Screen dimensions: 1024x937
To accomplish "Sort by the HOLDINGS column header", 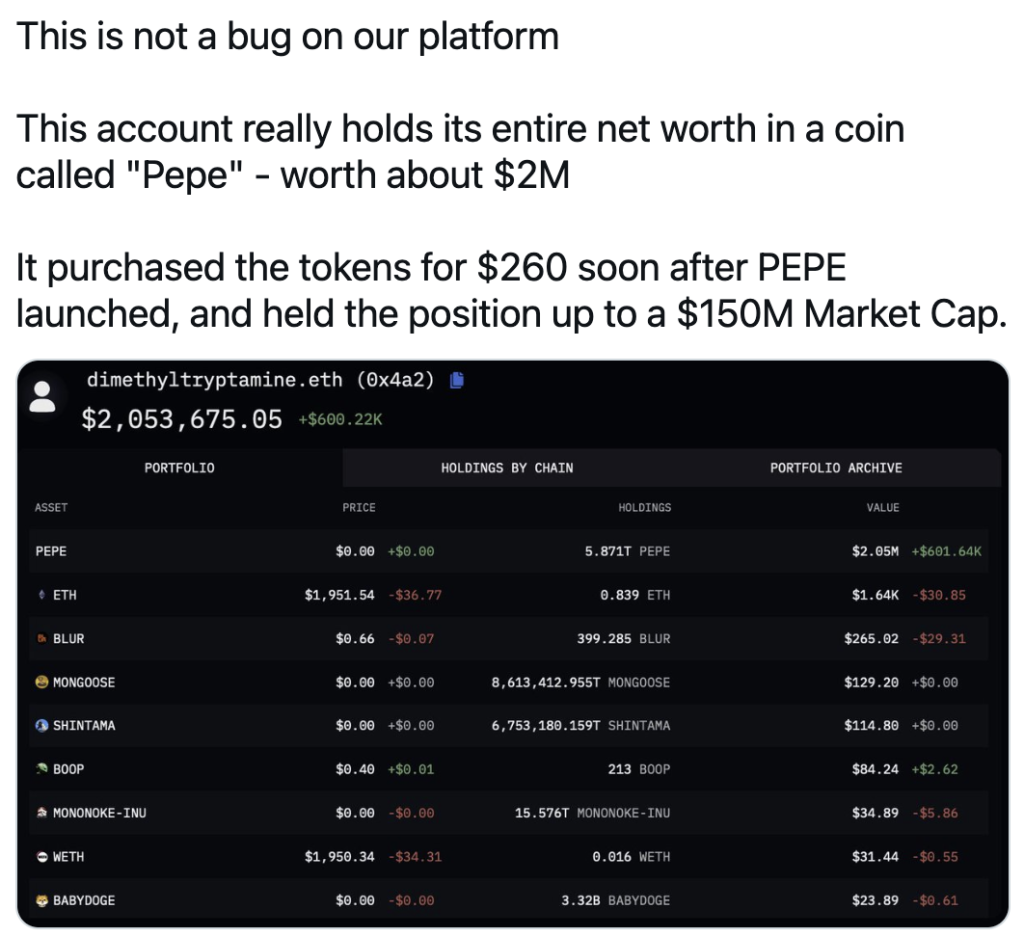I will [645, 507].
